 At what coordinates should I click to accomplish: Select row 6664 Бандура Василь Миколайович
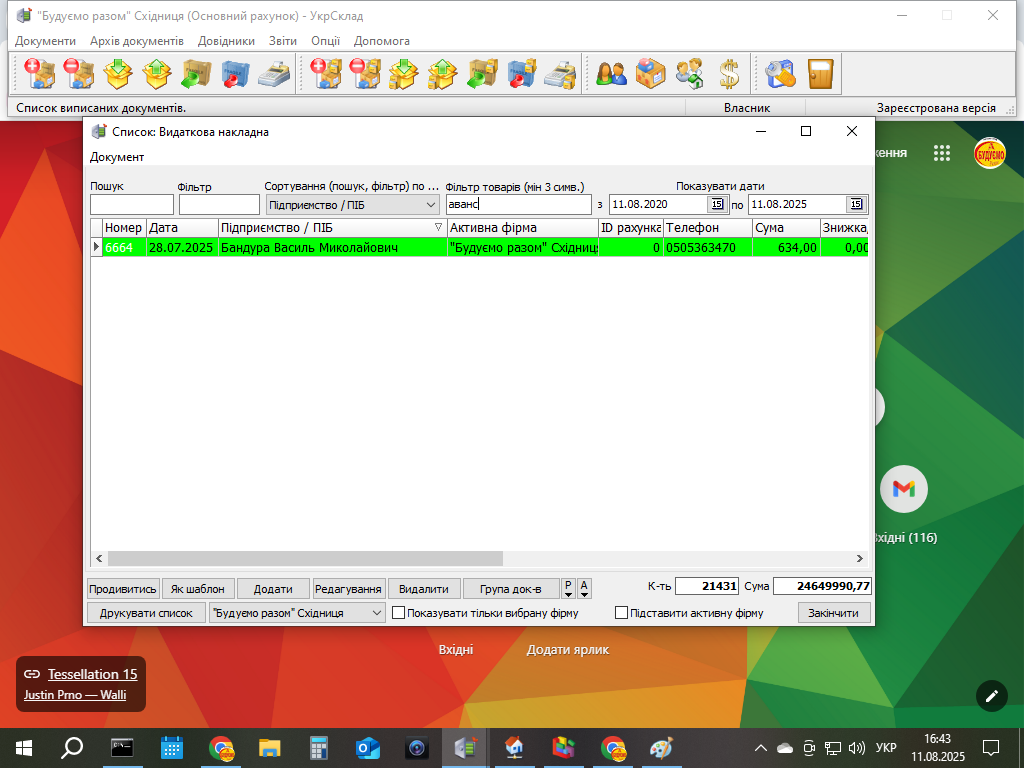coord(479,248)
